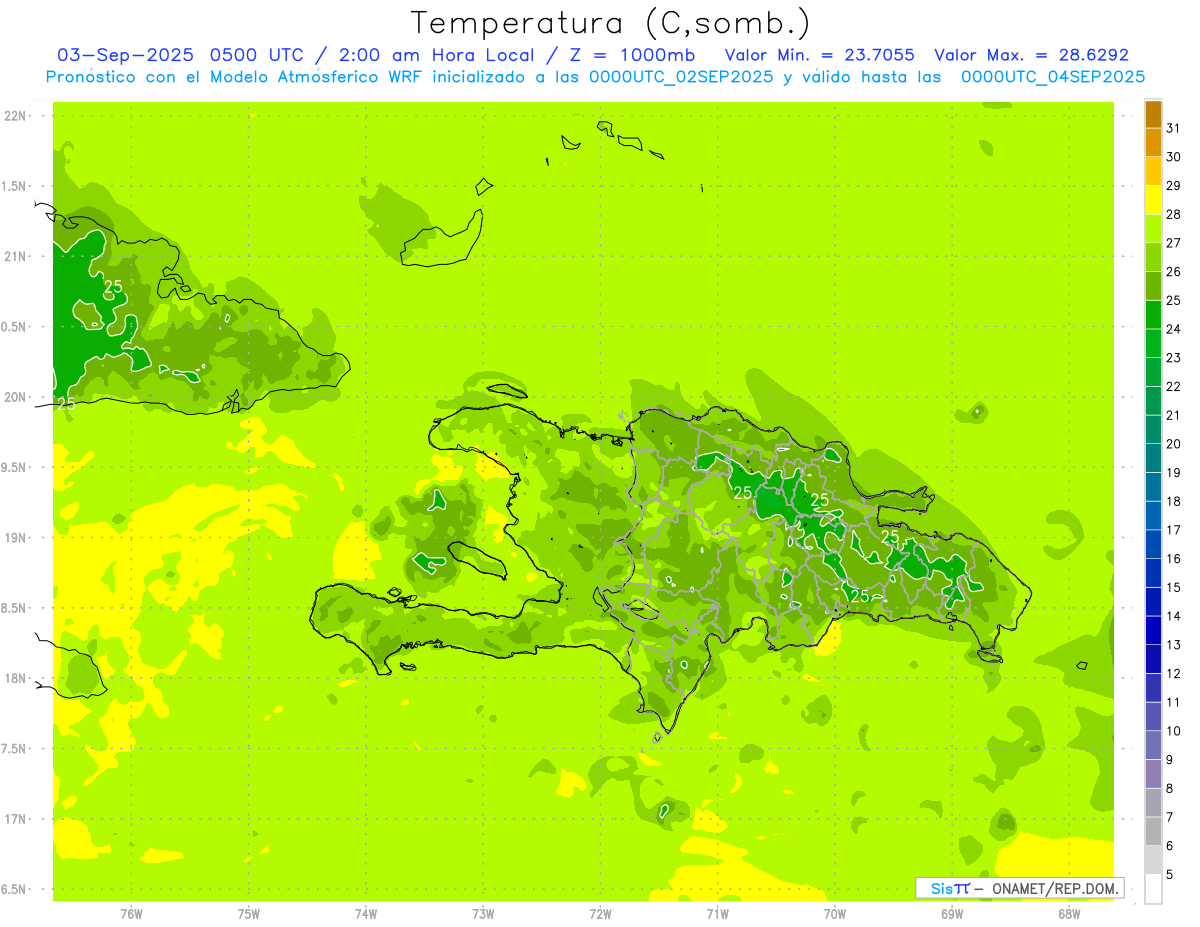Click the '70W' longitude axis label
1200x927 pixels.
835,914
